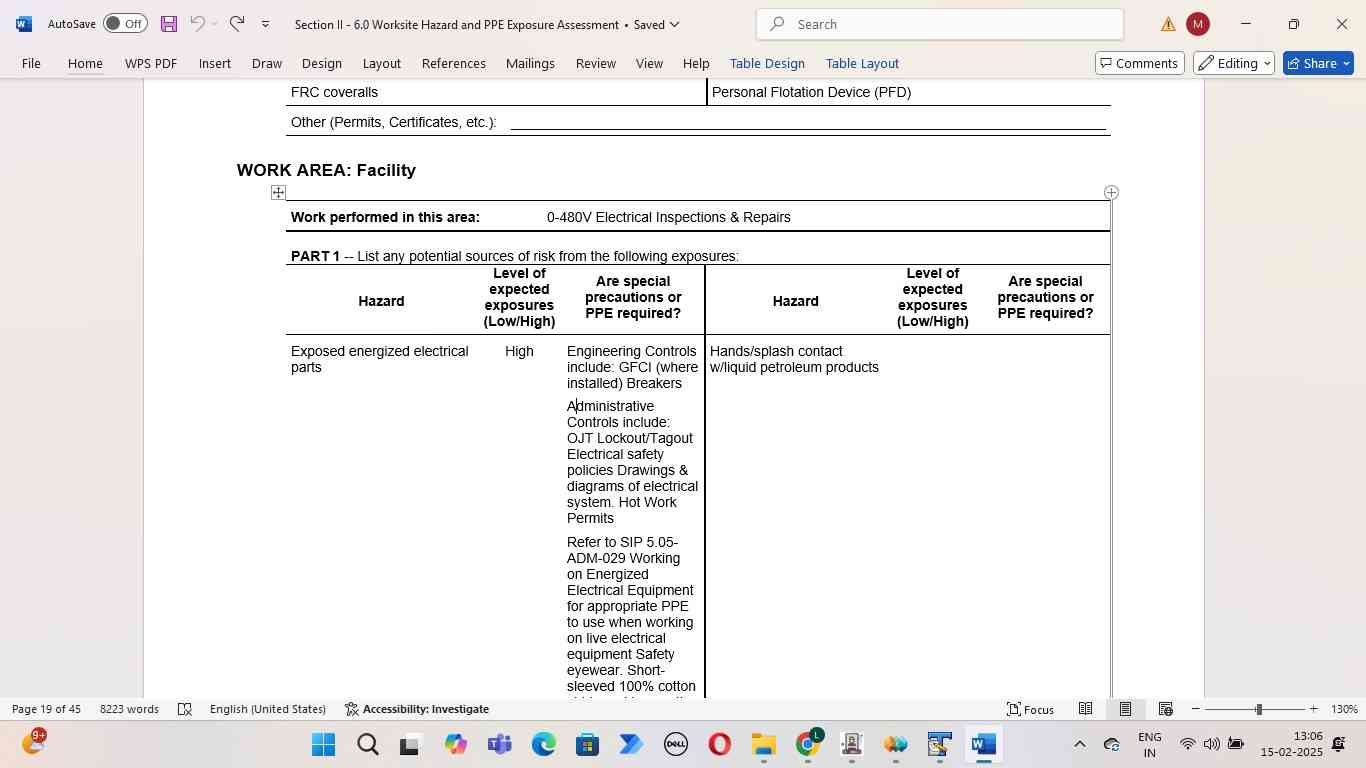Open the Help tab
Screen dimensions: 1366x768
(696, 63)
